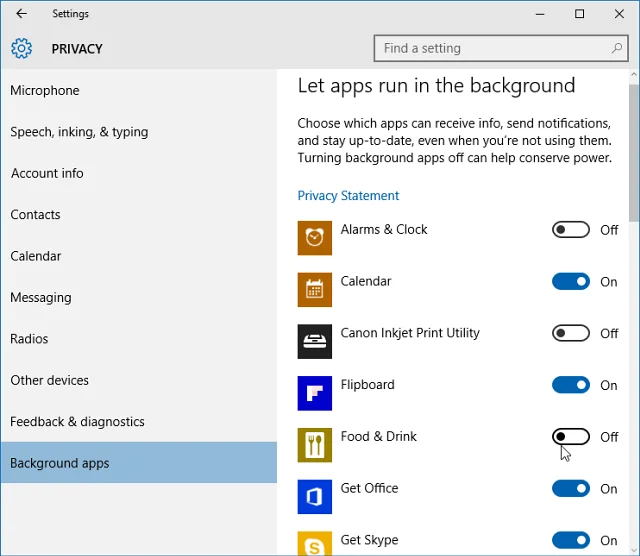This screenshot has height=556, width=640.
Task: Click the search magnifier icon
Action: click(x=616, y=48)
